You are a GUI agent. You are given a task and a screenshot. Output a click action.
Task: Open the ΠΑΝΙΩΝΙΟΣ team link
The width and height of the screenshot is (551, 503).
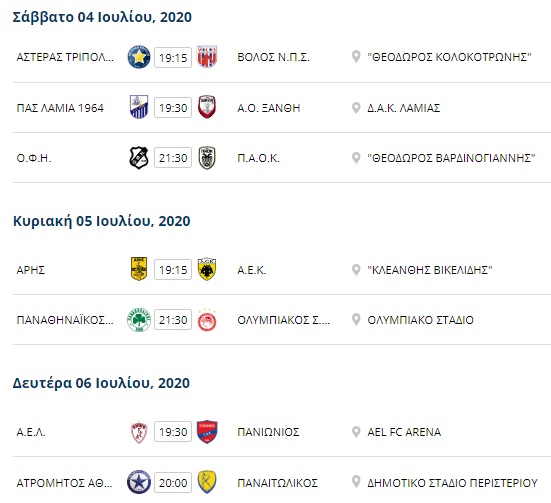pyautogui.click(x=268, y=432)
